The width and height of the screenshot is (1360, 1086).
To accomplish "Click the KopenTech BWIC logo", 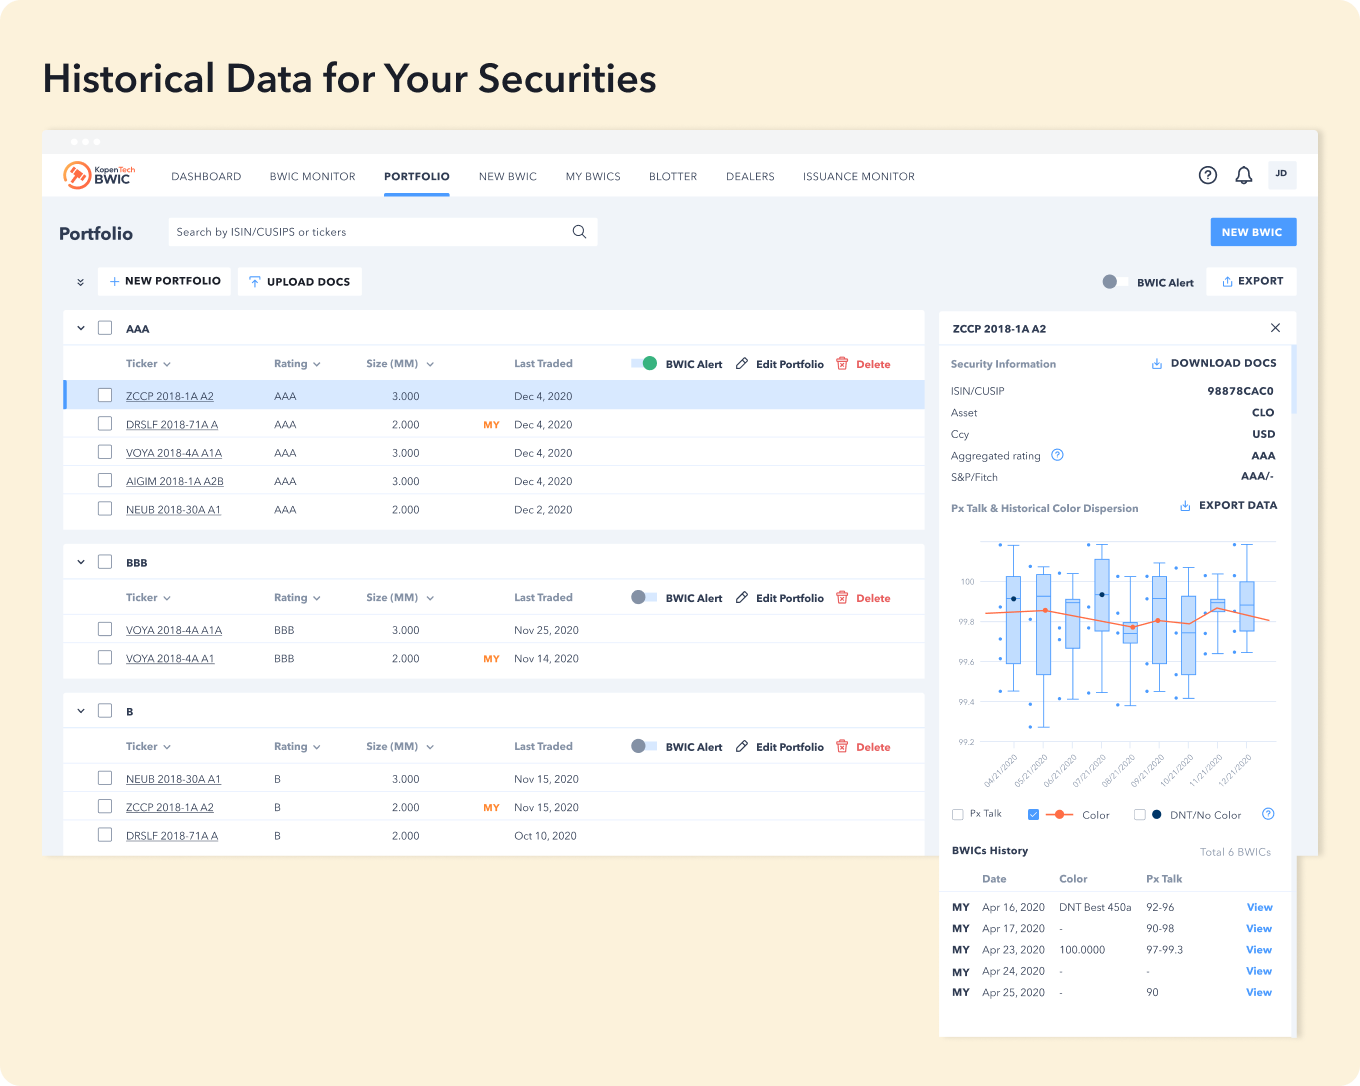I will (x=99, y=175).
